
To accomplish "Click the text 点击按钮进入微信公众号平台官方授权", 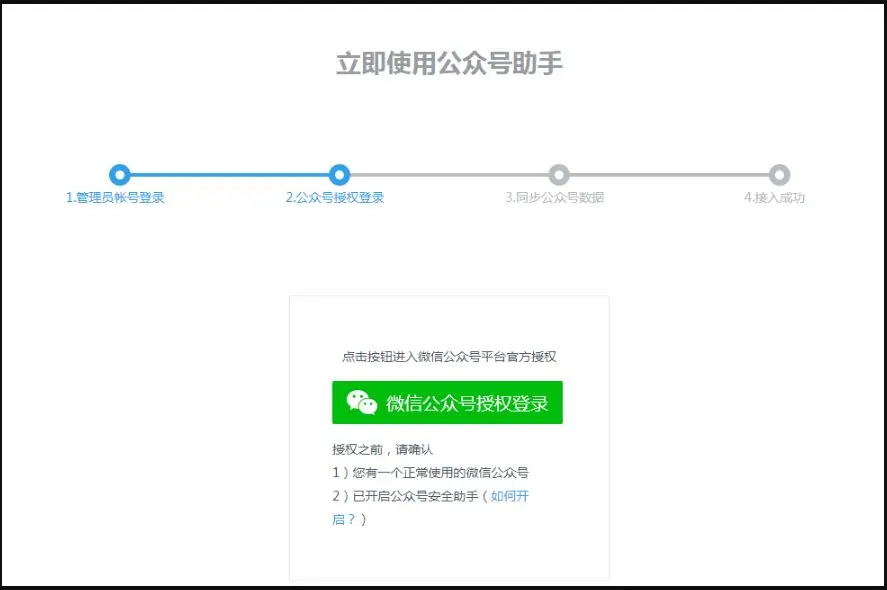I will pos(449,356).
